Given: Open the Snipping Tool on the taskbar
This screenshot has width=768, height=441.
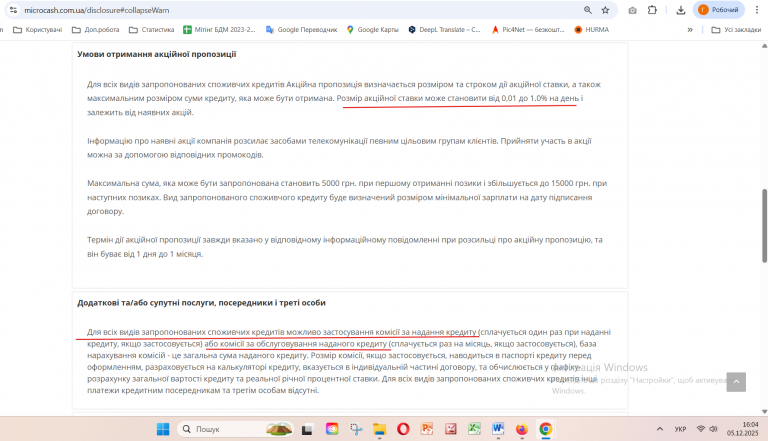Looking at the screenshot, I should [x=356, y=429].
